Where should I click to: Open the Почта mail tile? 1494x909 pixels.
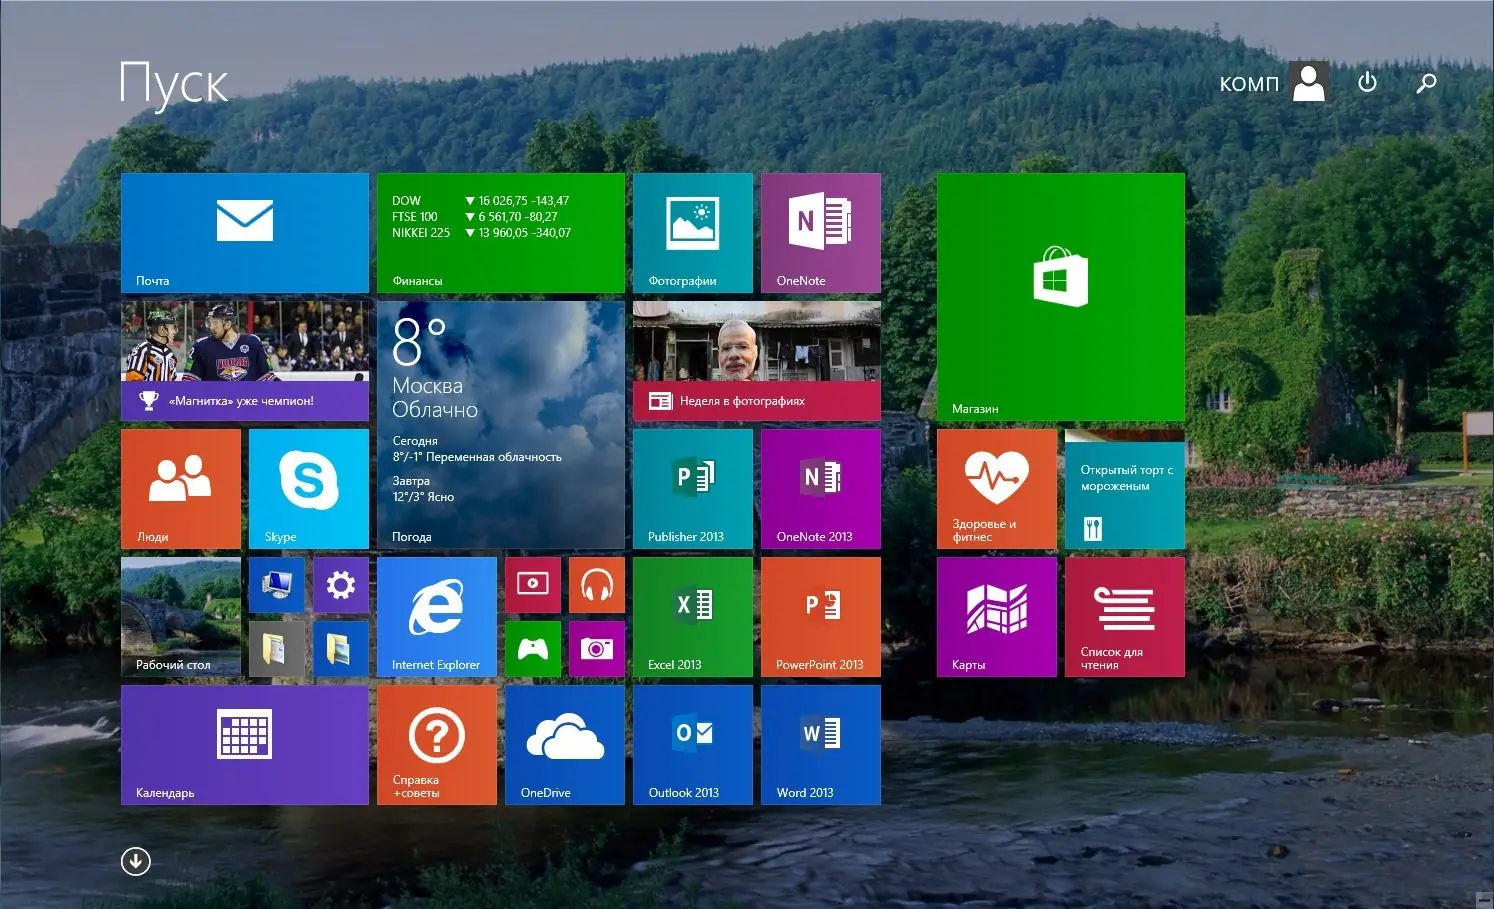245,233
